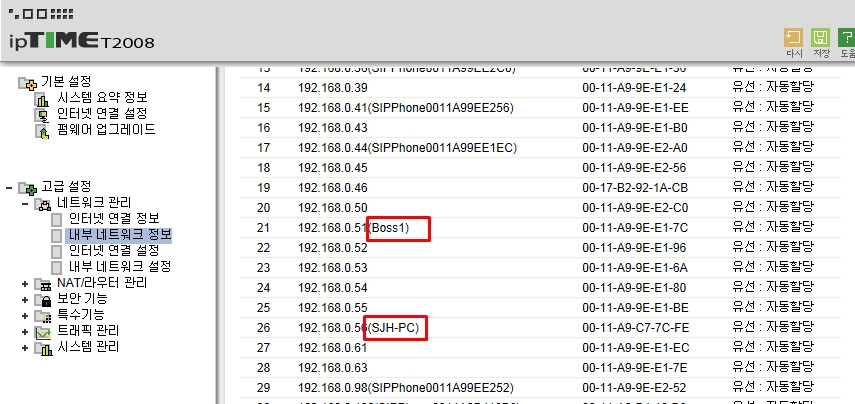Click IP 192.168.0.46 in row 19
Viewport: 855px width, 404px height.
333,188
